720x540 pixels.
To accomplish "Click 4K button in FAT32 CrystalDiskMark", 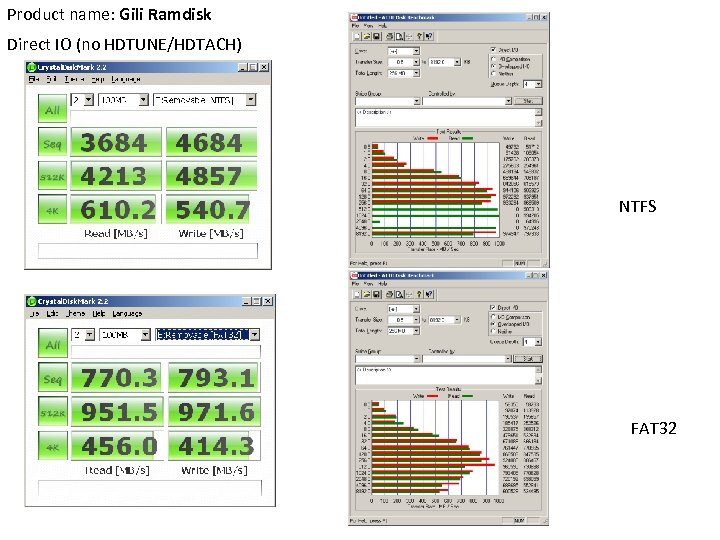I will [53, 446].
